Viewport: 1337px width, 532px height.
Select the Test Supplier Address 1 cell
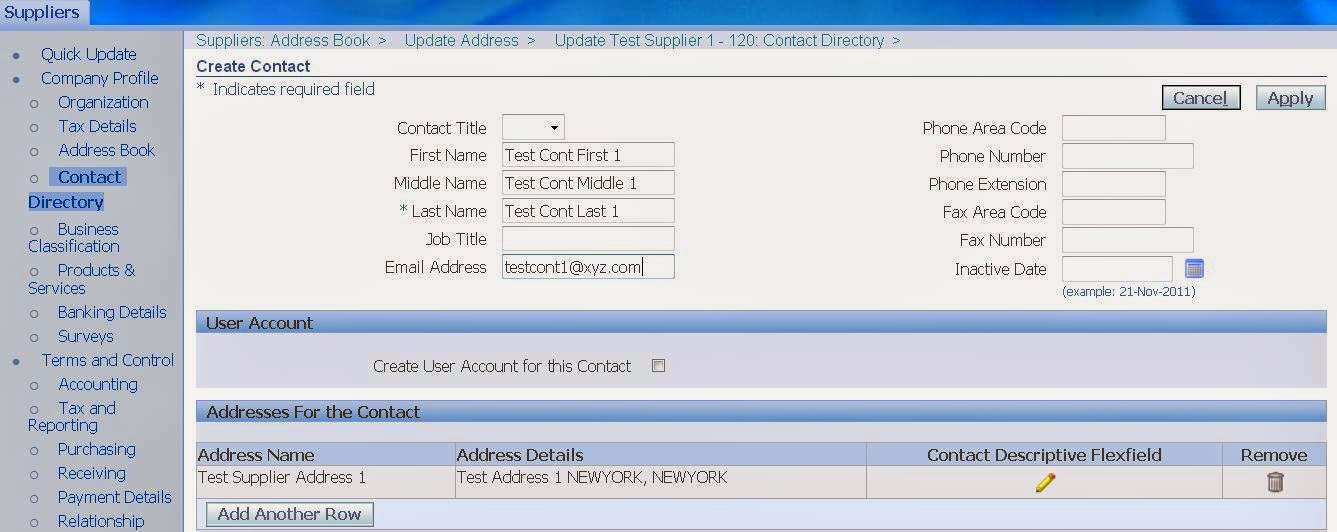tap(326, 482)
